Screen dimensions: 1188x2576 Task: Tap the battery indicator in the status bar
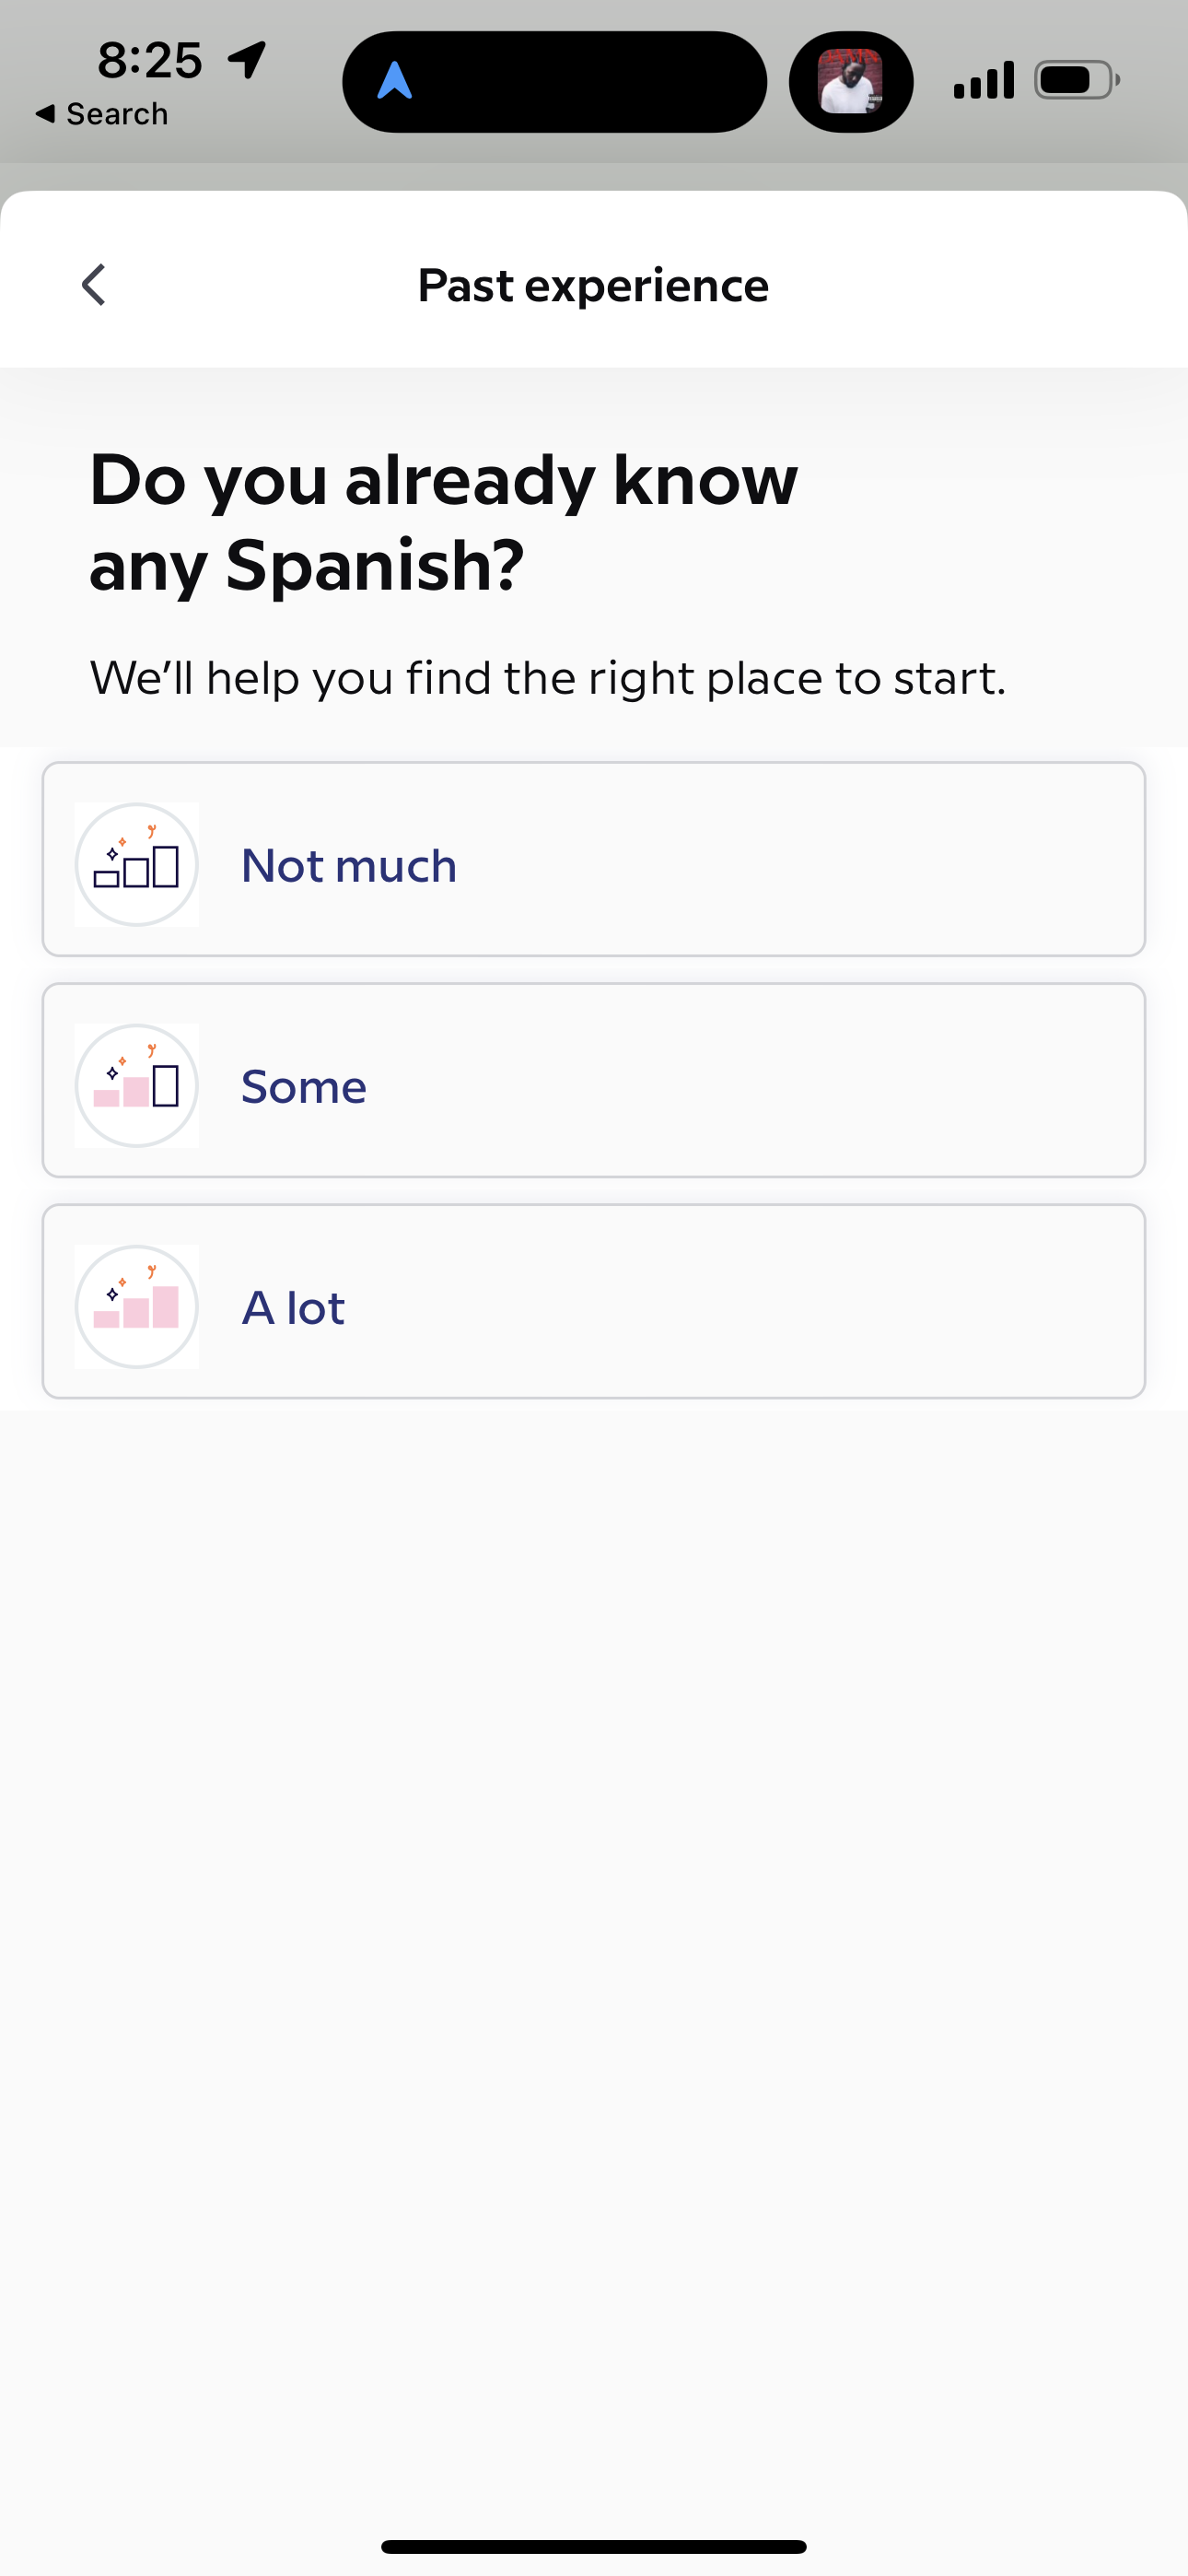1074,79
